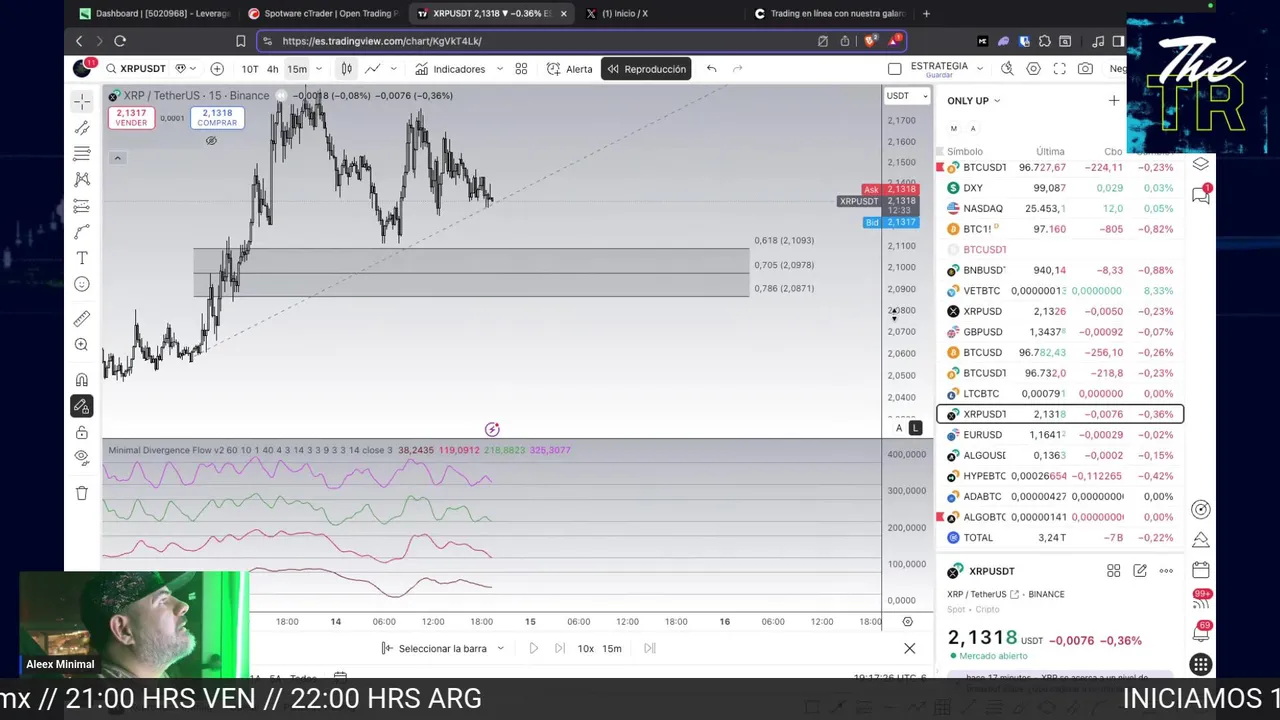Change replay interval 15m in replay bar
This screenshot has height=720, width=1280.
click(x=611, y=648)
